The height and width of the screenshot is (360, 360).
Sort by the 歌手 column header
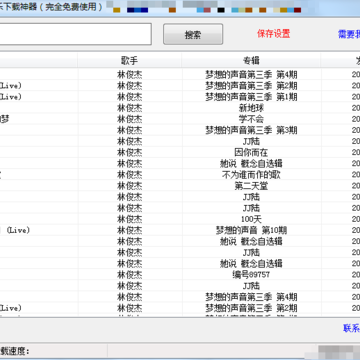coord(130,60)
